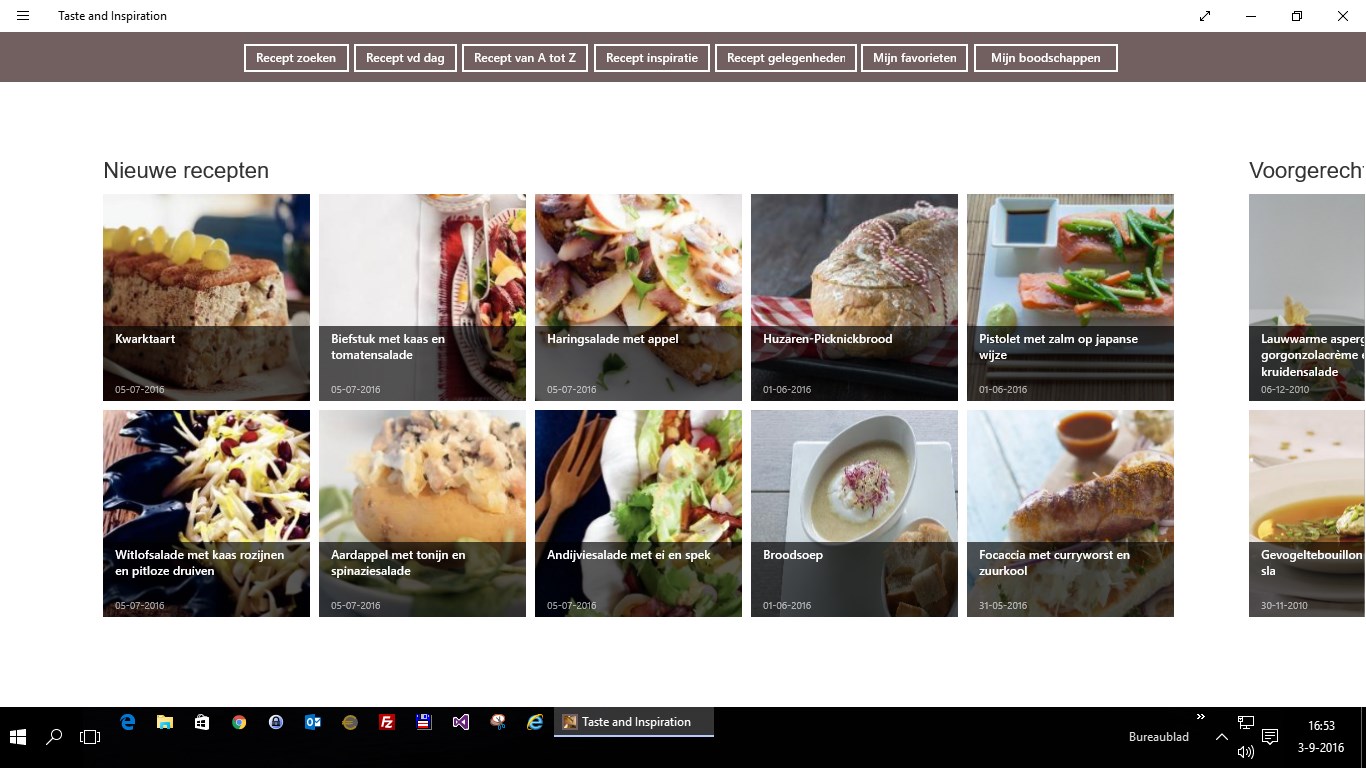Open Focaccia met curryworst en zuurkool

(1070, 513)
